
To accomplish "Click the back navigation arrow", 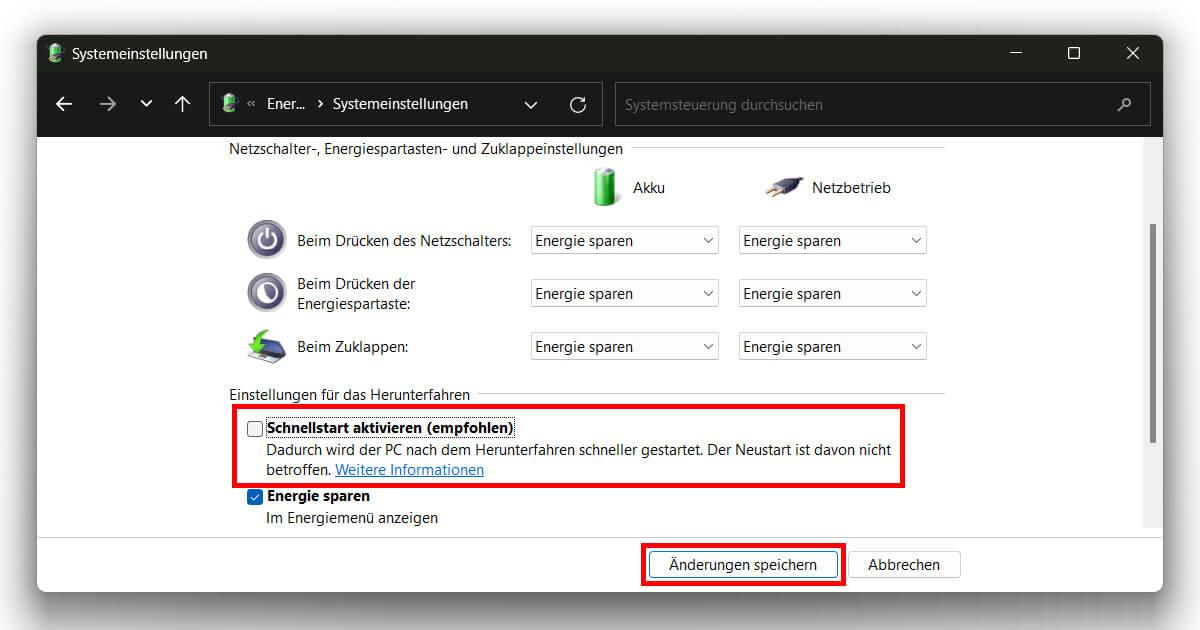I will pyautogui.click(x=64, y=104).
